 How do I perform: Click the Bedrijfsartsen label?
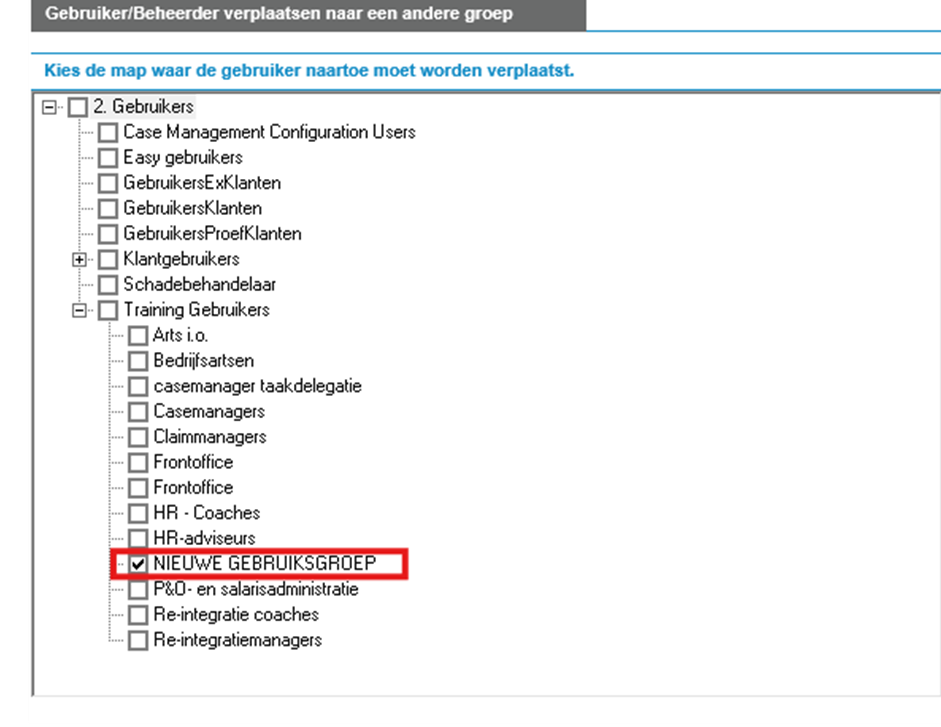pos(203,360)
